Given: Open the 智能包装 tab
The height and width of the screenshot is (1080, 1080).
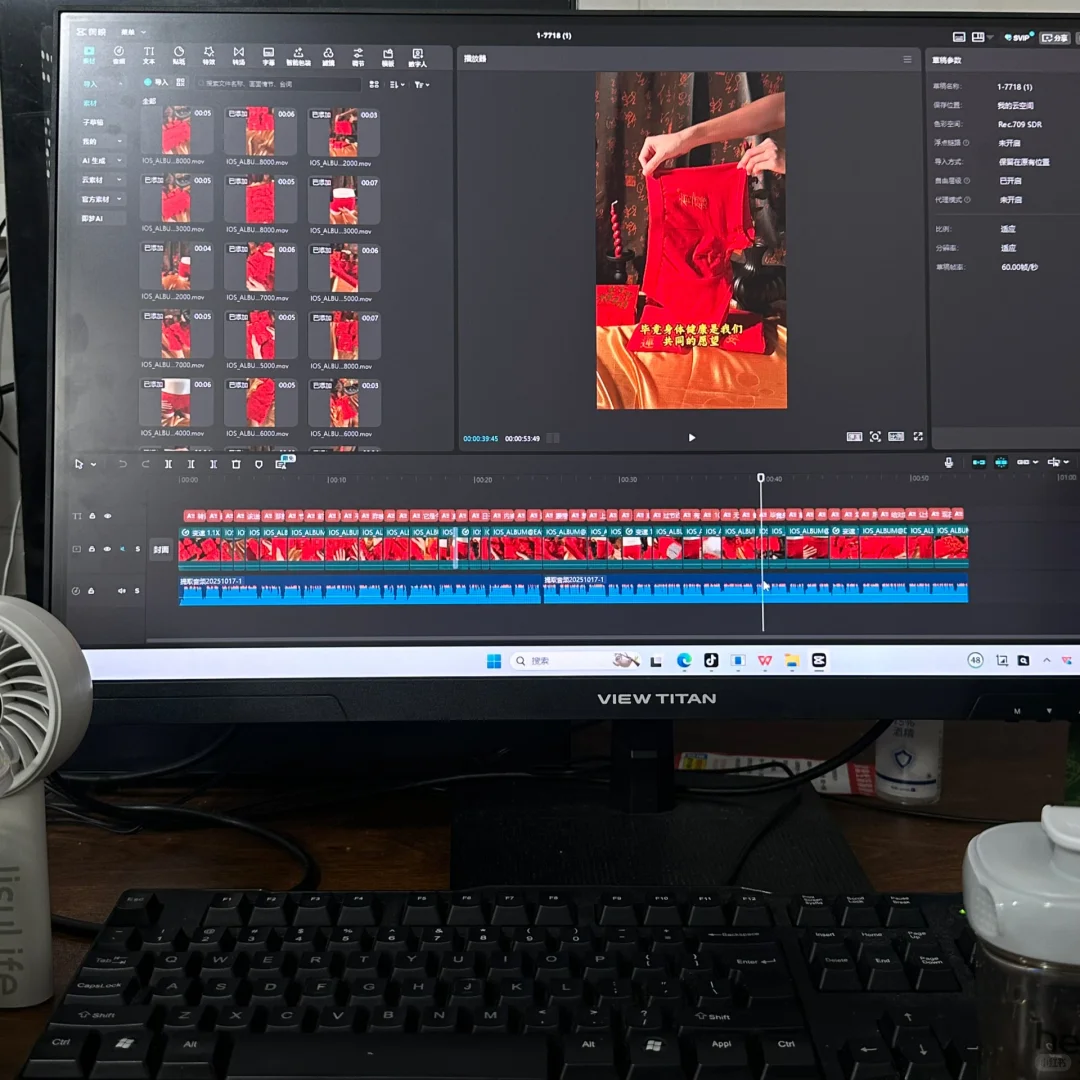Looking at the screenshot, I should point(298,56).
